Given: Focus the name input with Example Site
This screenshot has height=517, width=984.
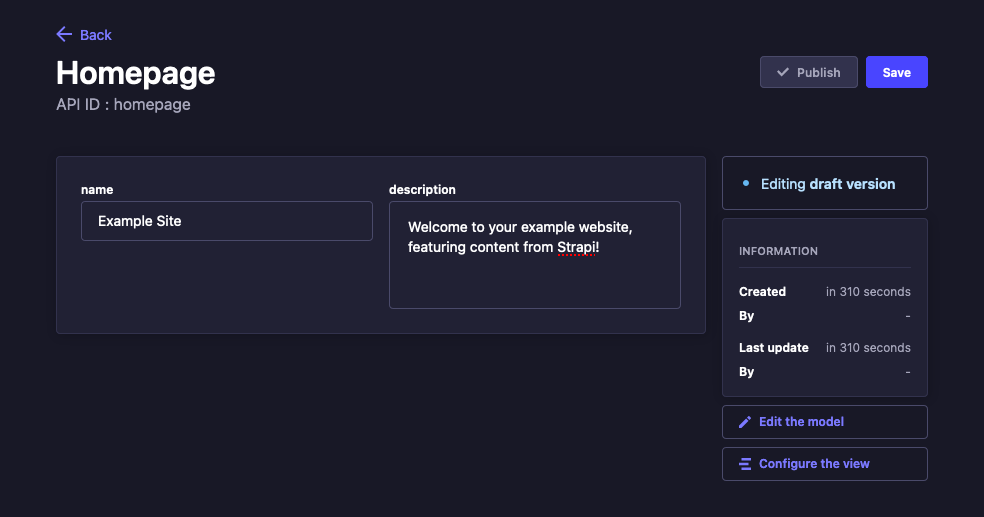Looking at the screenshot, I should click(x=226, y=221).
